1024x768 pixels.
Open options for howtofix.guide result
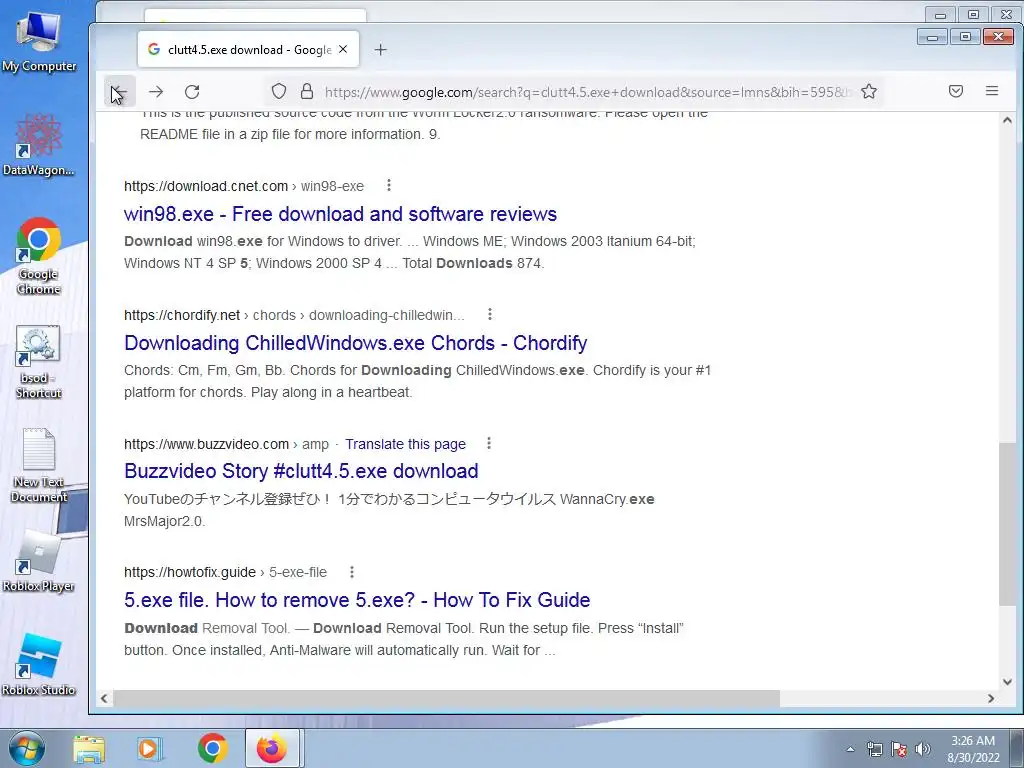pos(352,572)
